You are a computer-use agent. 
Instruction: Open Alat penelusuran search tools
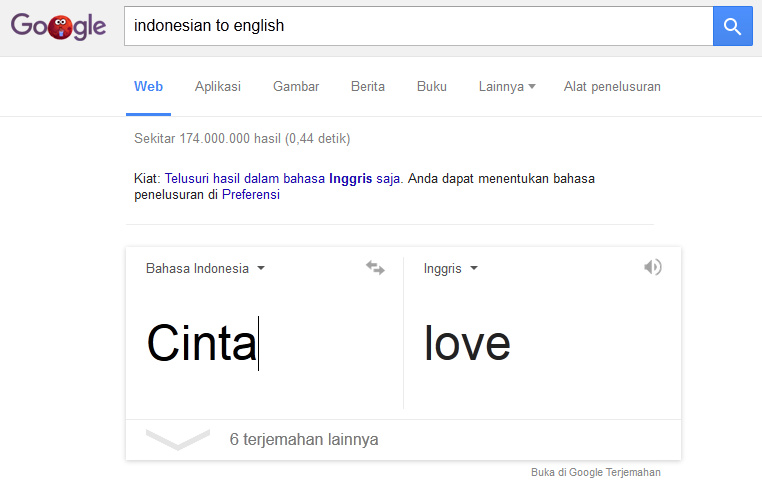coord(612,87)
